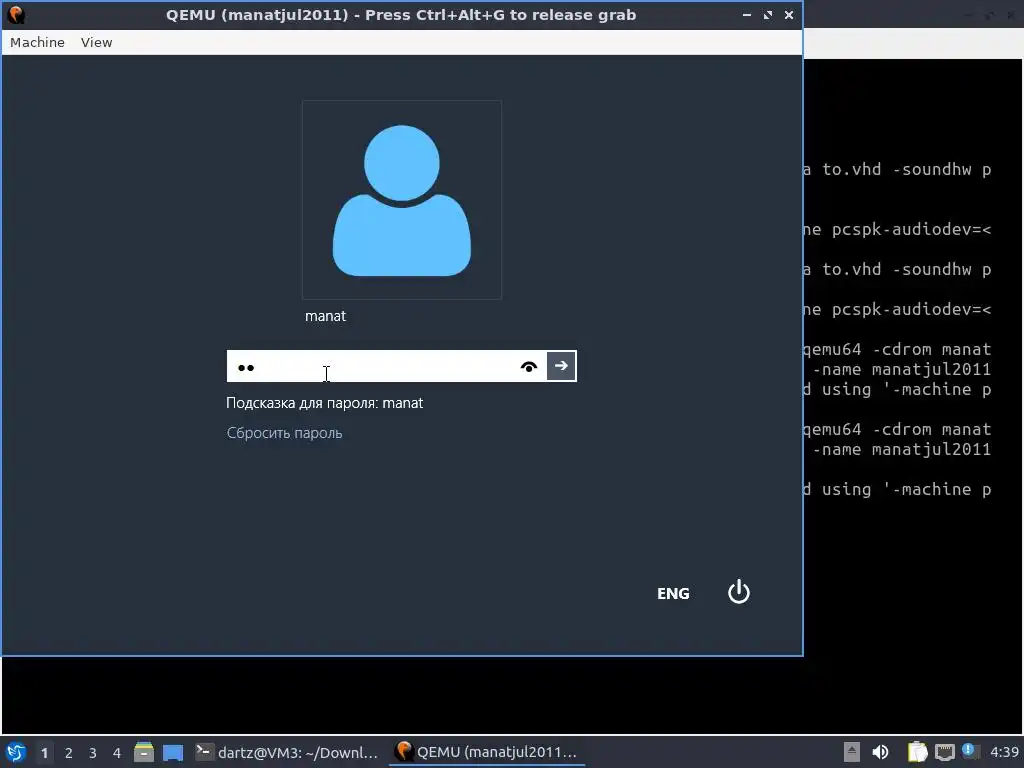Viewport: 1024px width, 768px height.
Task: Click the 4:39 taskbar clock
Action: (x=1004, y=752)
